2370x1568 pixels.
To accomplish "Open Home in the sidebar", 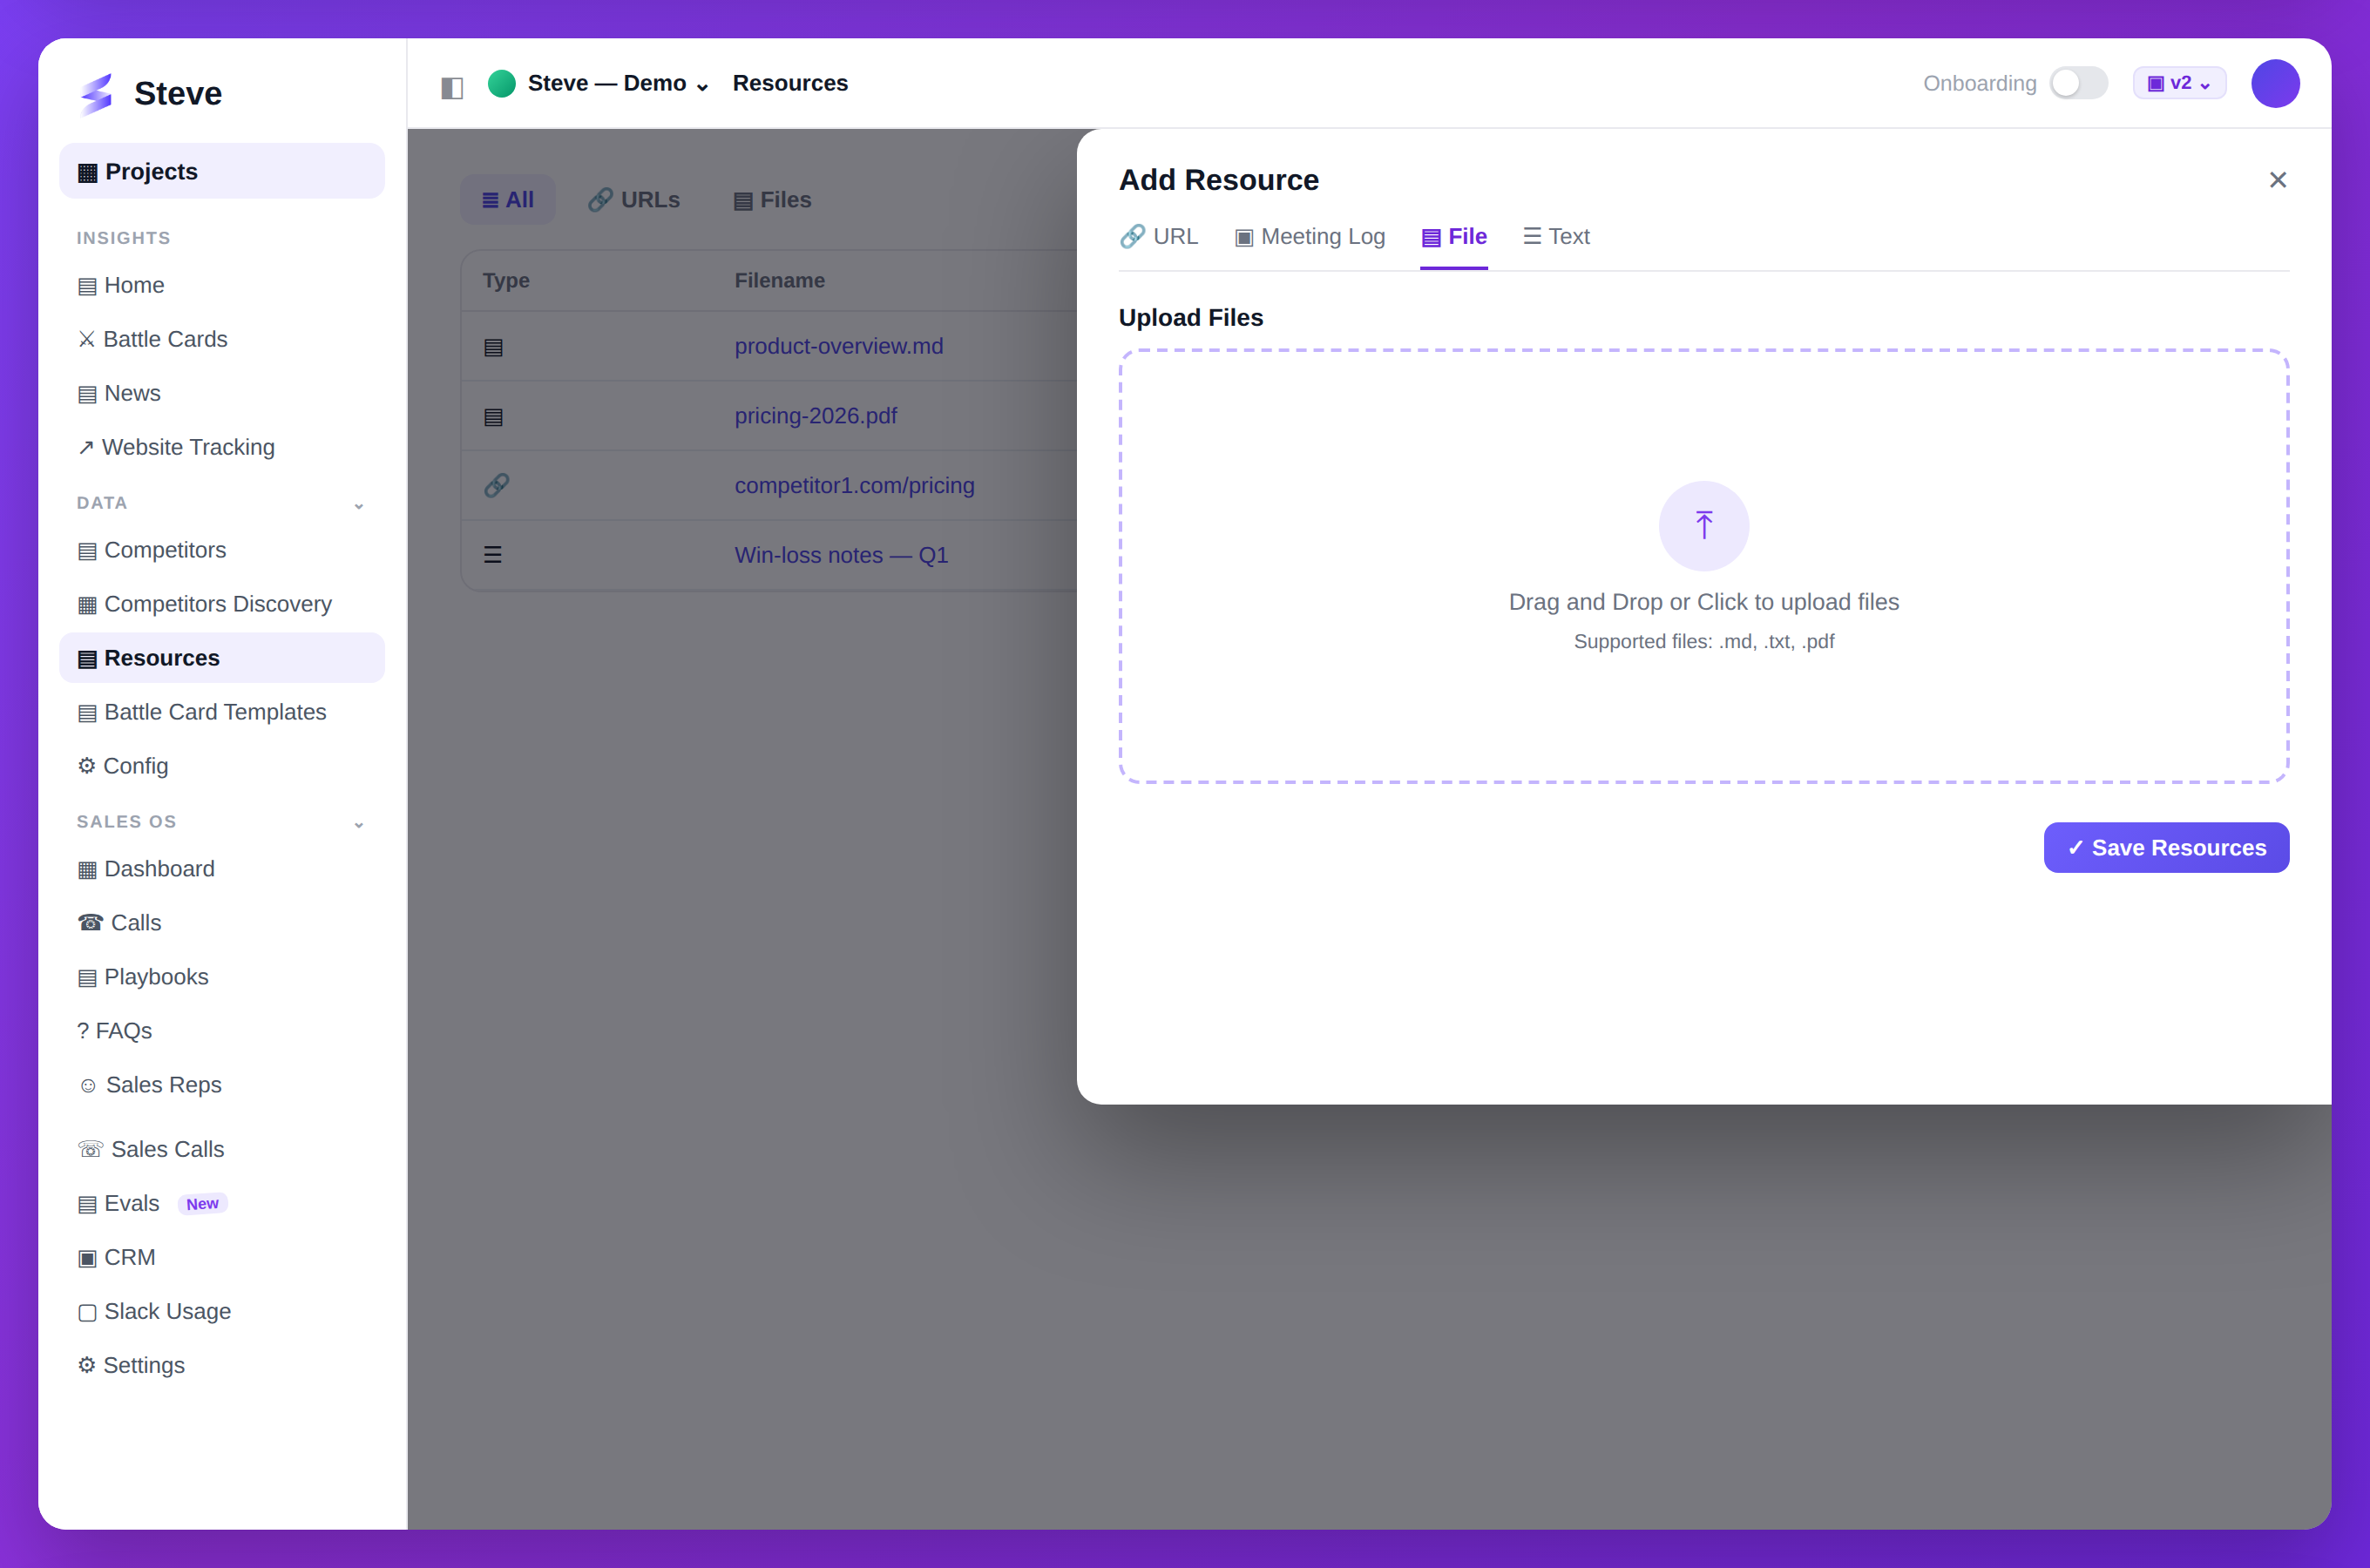I will click(222, 286).
